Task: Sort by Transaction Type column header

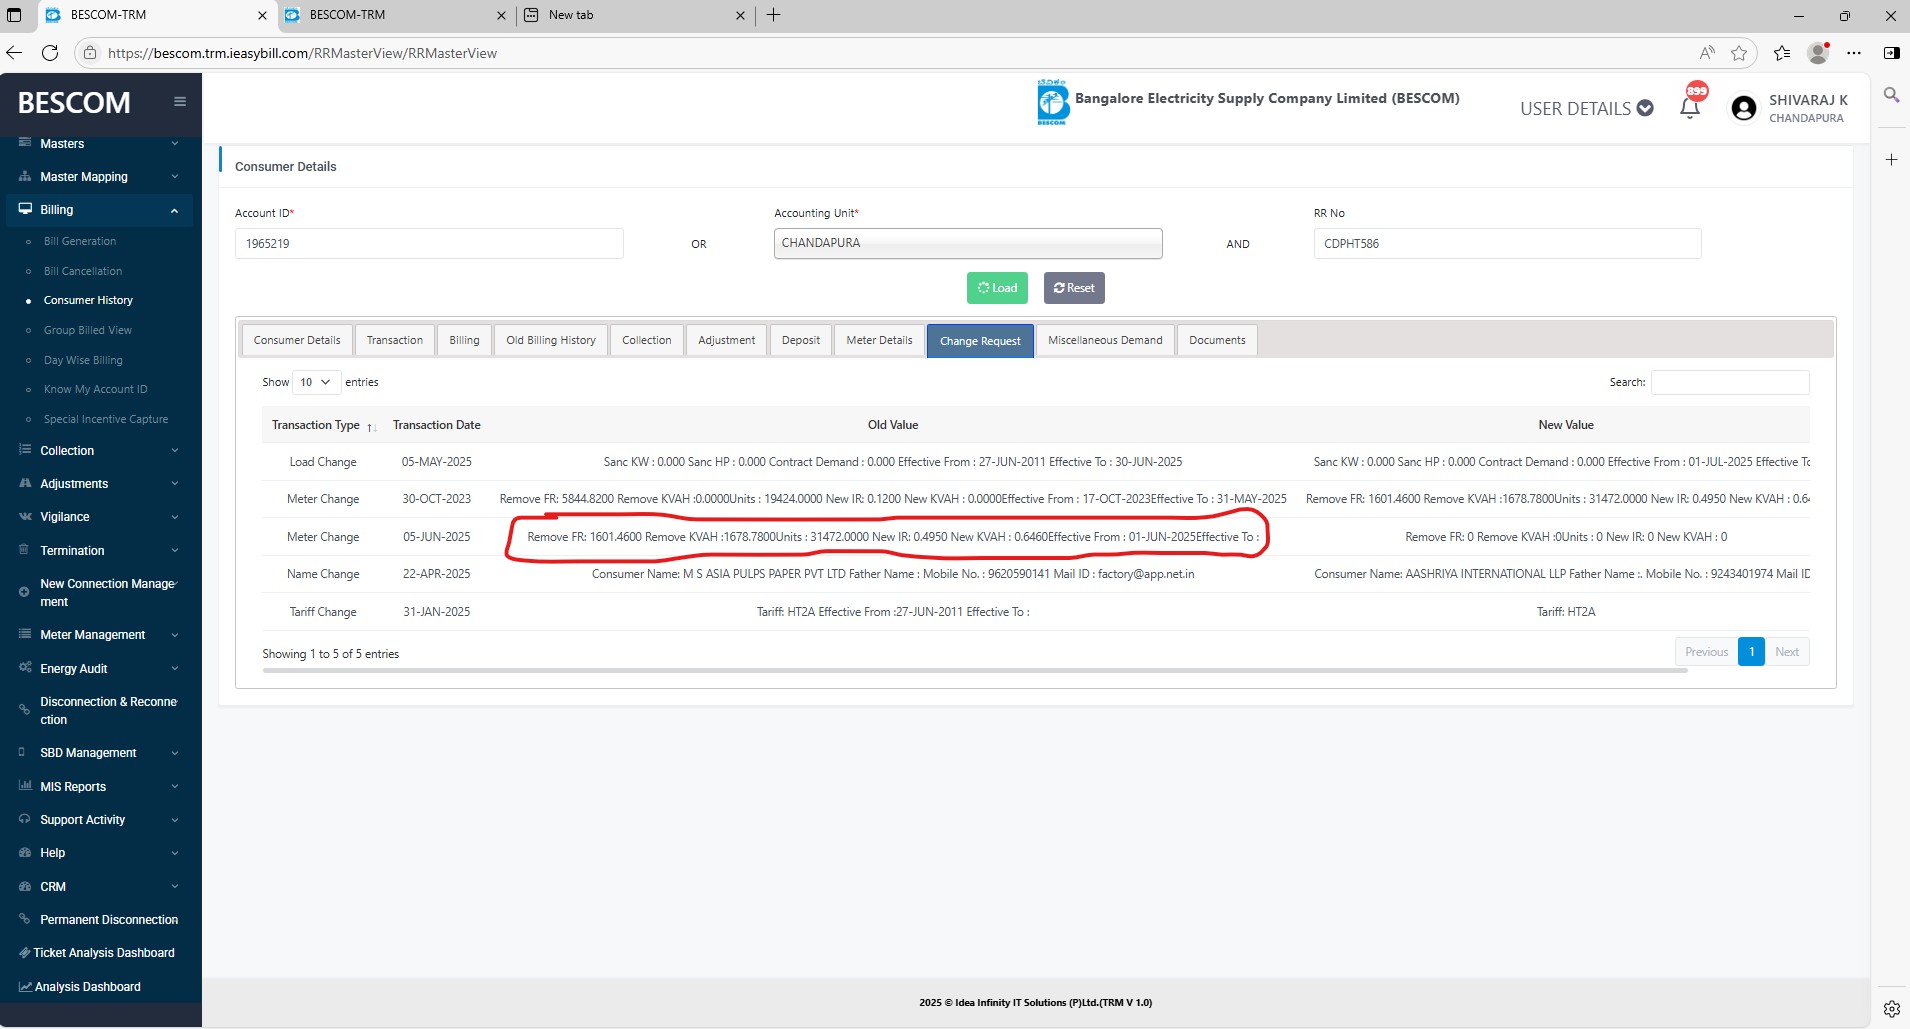Action: tap(323, 425)
